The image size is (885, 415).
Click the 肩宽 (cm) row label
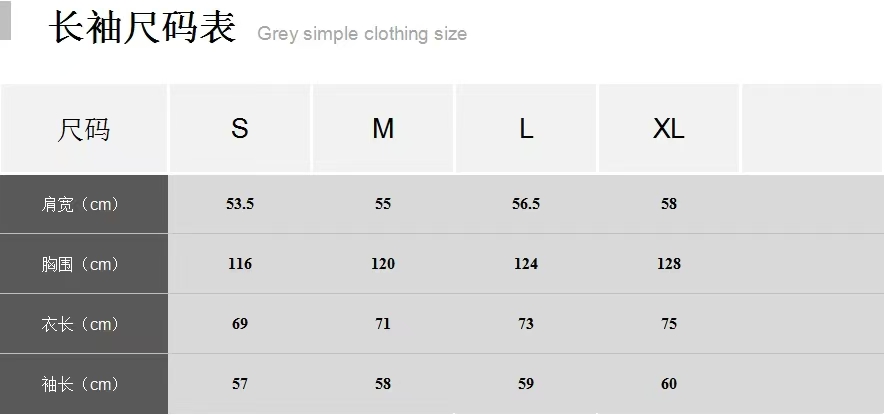coord(81,204)
